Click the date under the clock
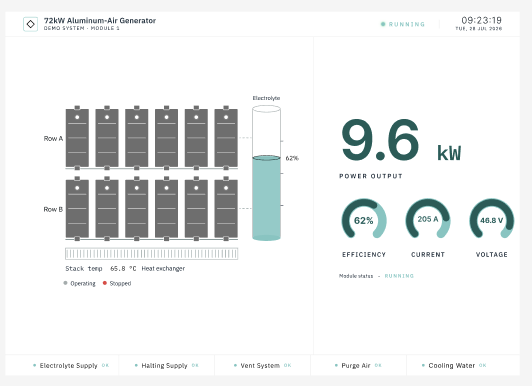The height and width of the screenshot is (386, 532). tap(479, 28)
